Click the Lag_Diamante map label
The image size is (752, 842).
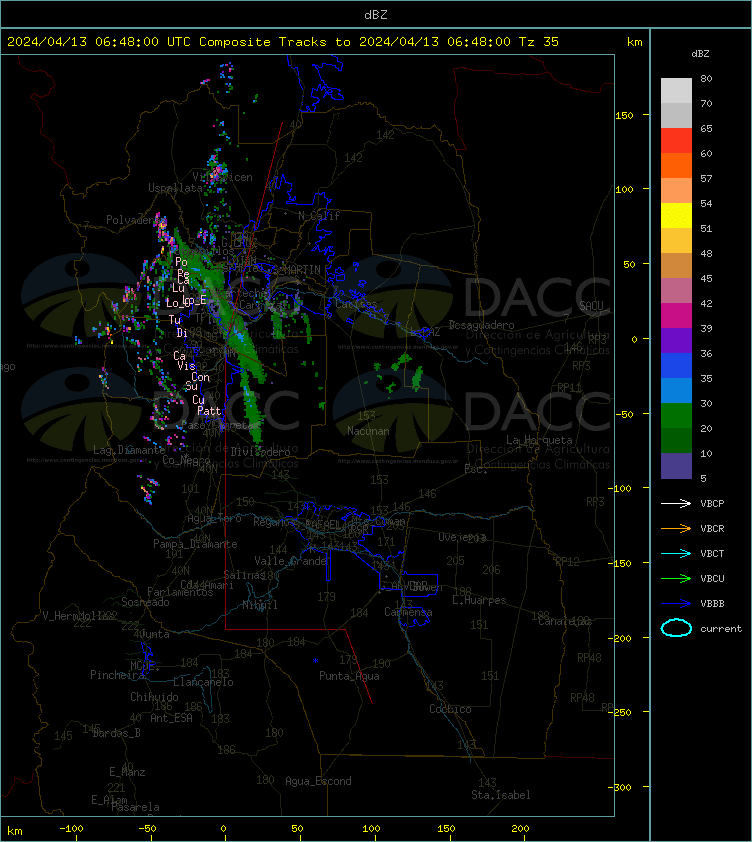(129, 450)
